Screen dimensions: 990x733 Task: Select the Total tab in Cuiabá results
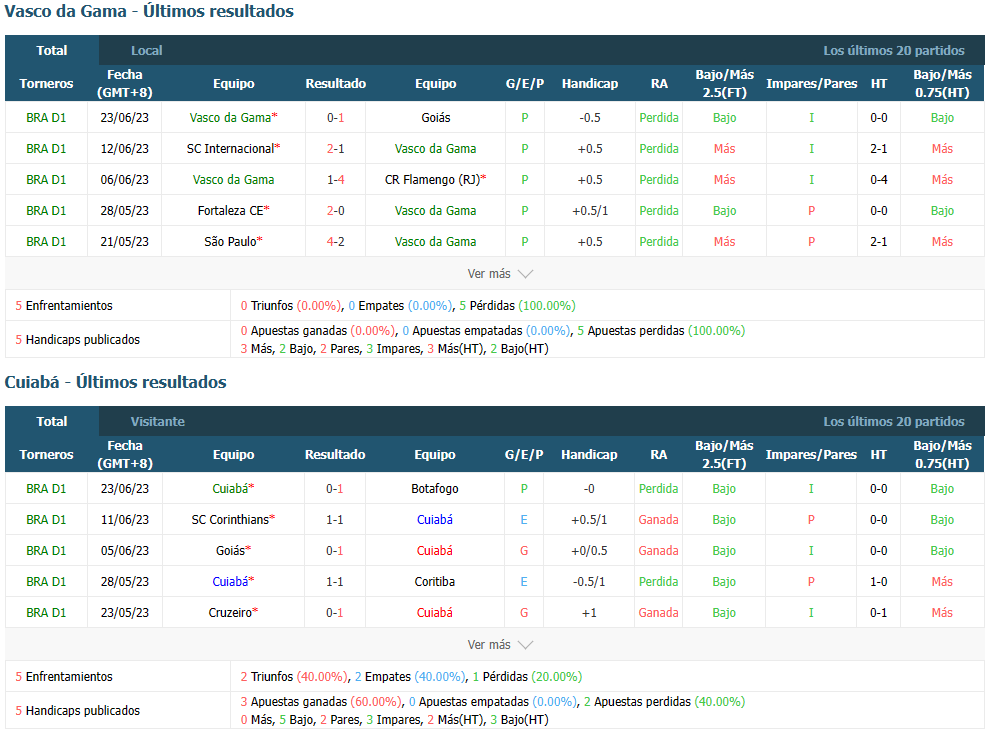[52, 421]
